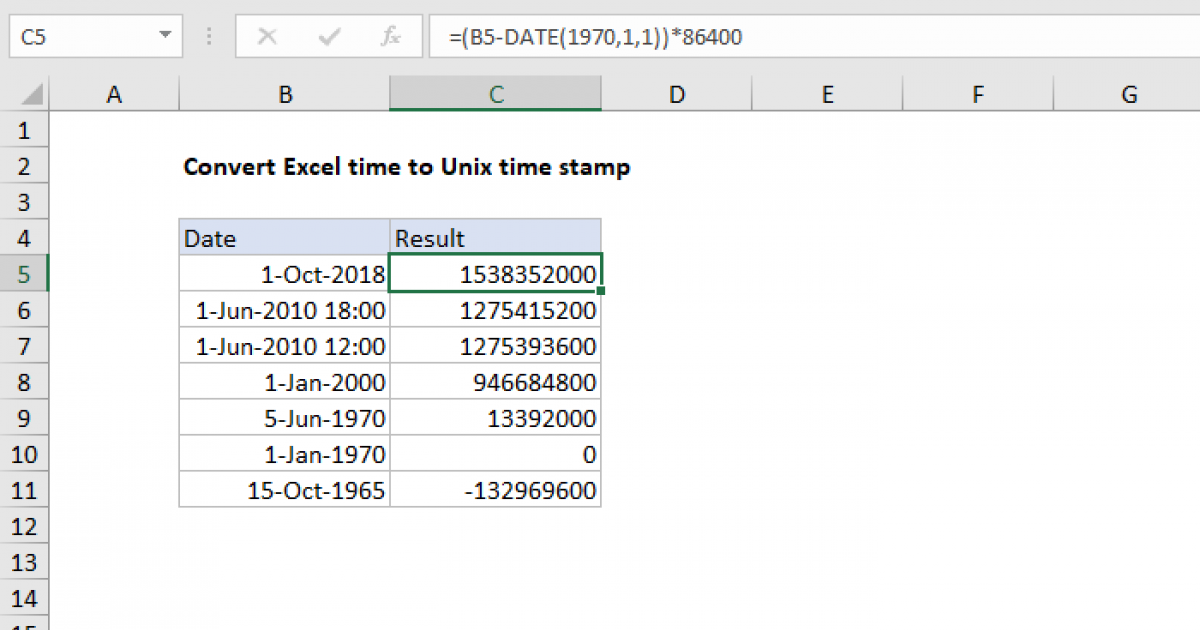Select the cell showing 1-Jun-2010 18:00
This screenshot has width=1200, height=630.
[x=285, y=310]
